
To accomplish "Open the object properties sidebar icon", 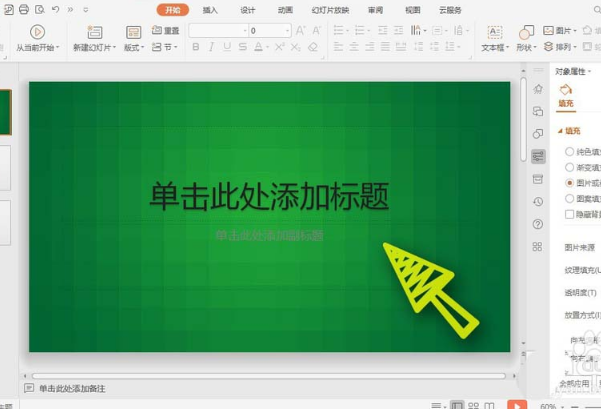I will pyautogui.click(x=538, y=156).
